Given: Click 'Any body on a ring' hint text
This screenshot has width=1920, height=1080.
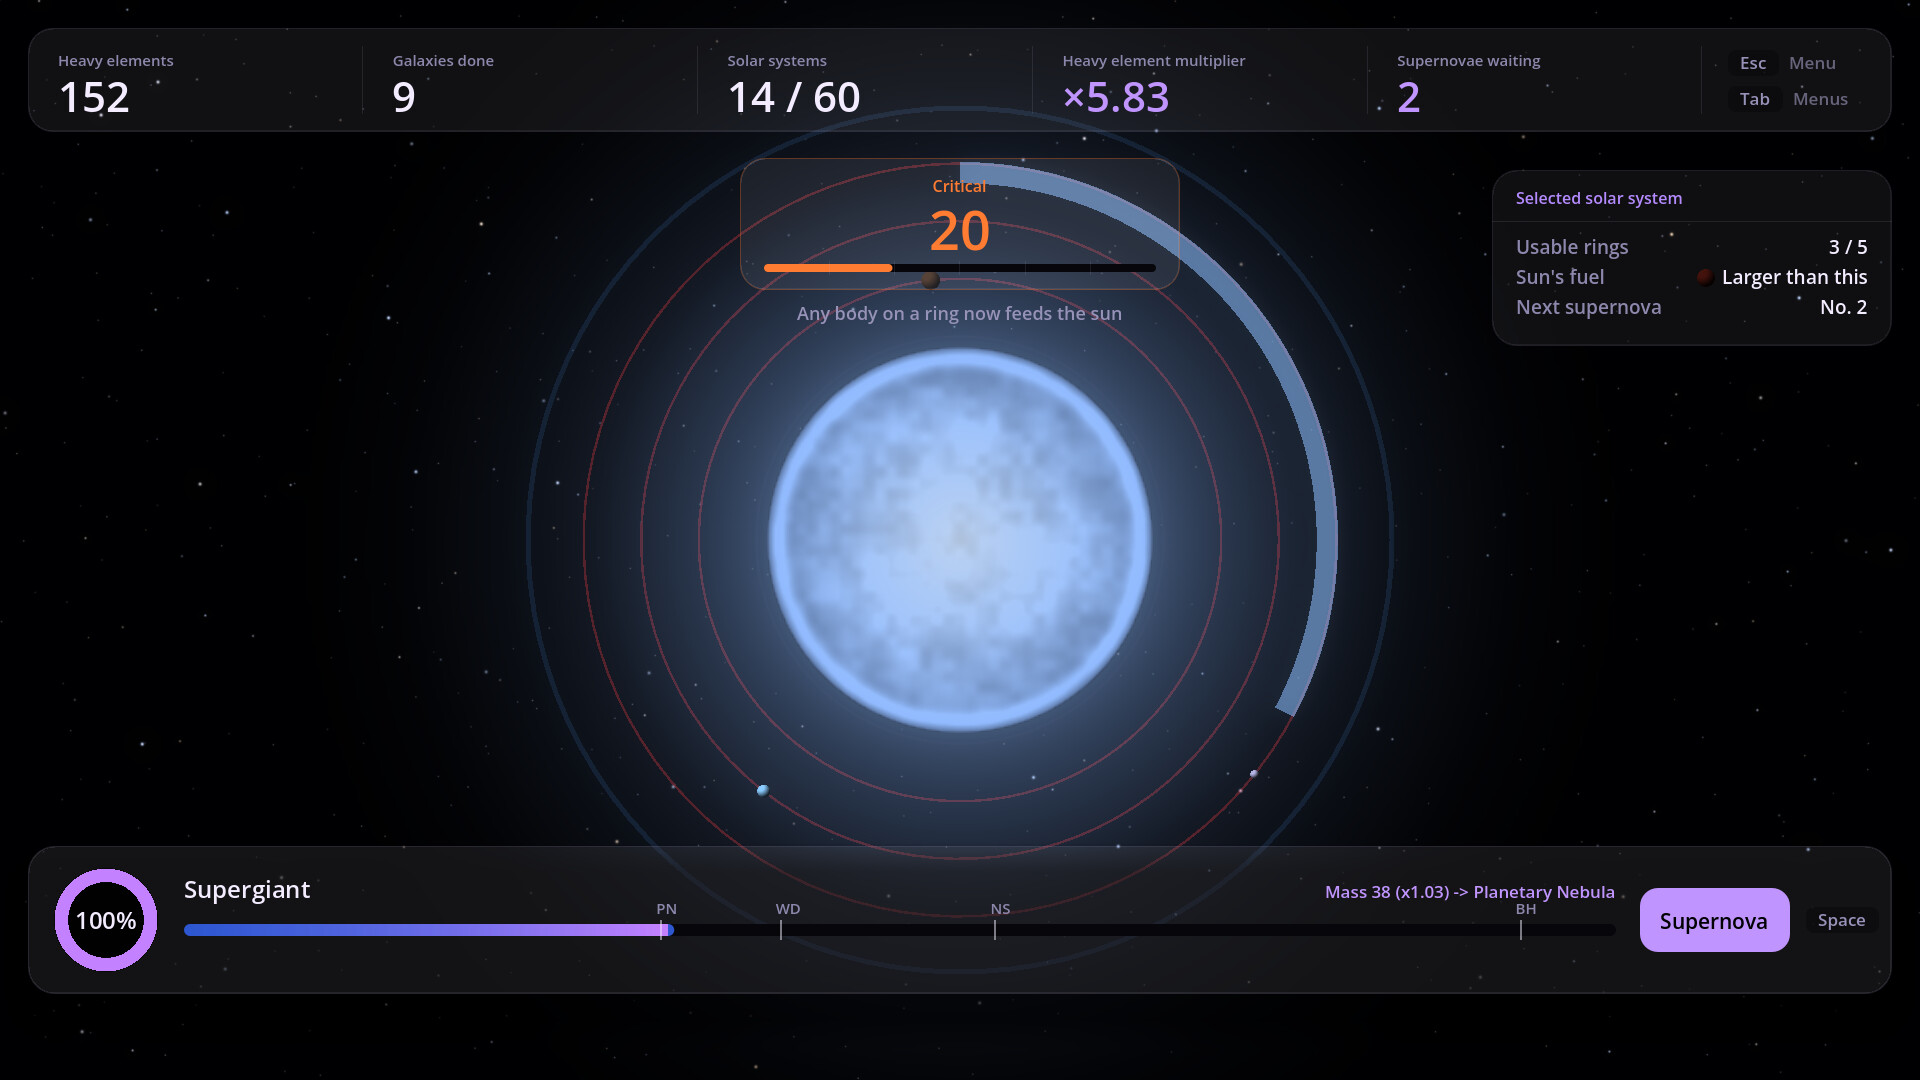Looking at the screenshot, I should (x=959, y=314).
